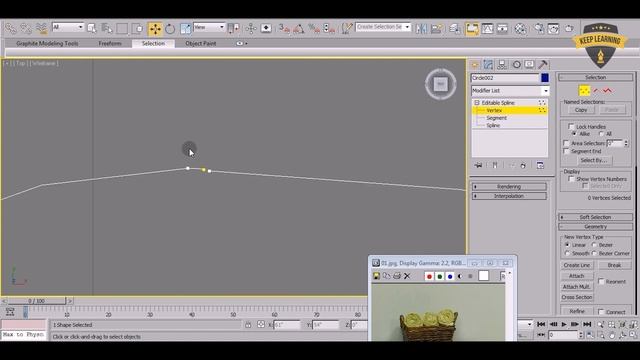The image size is (640, 360).
Task: Open the Object Paint ribbon tab
Action: 201,43
